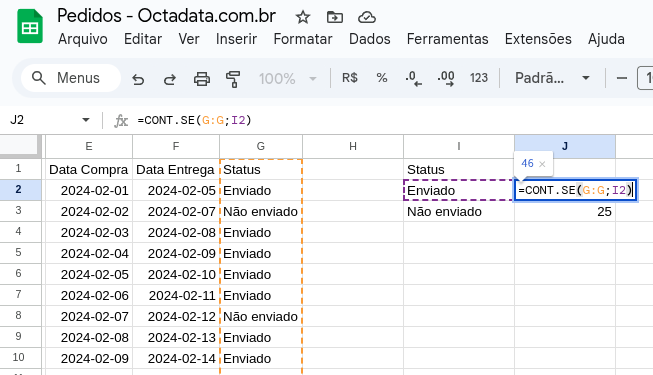Open the Padrã... font dropdown

click(552, 78)
